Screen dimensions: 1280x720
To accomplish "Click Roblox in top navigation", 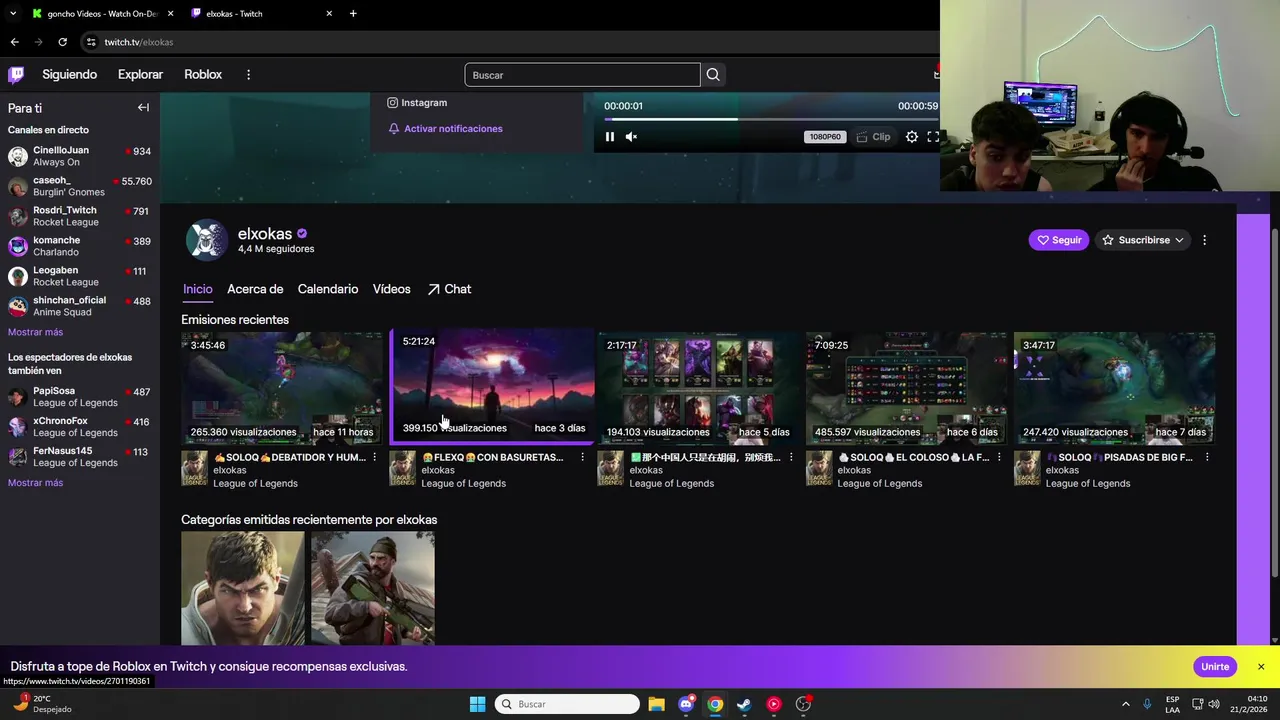I will (x=203, y=75).
